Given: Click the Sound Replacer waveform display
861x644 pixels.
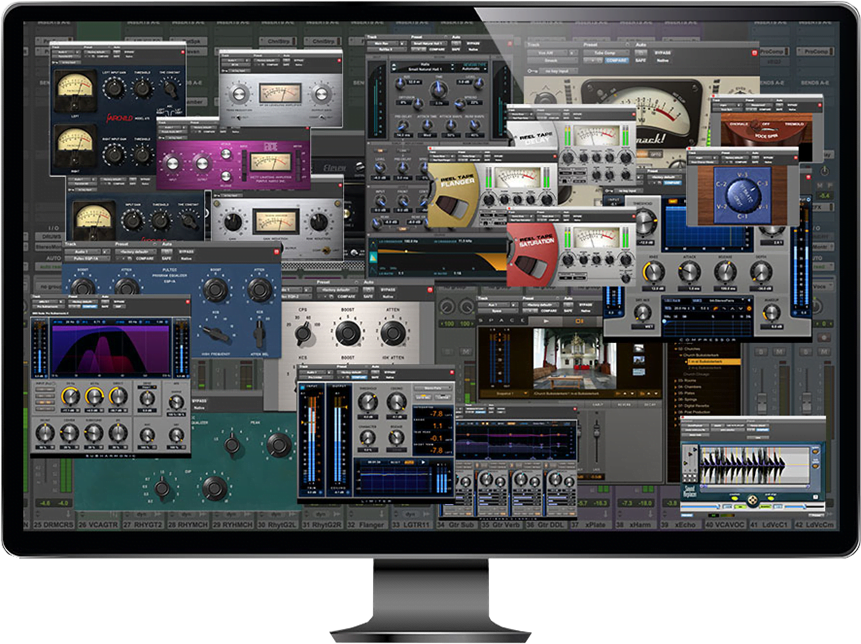Looking at the screenshot, I should point(753,466).
